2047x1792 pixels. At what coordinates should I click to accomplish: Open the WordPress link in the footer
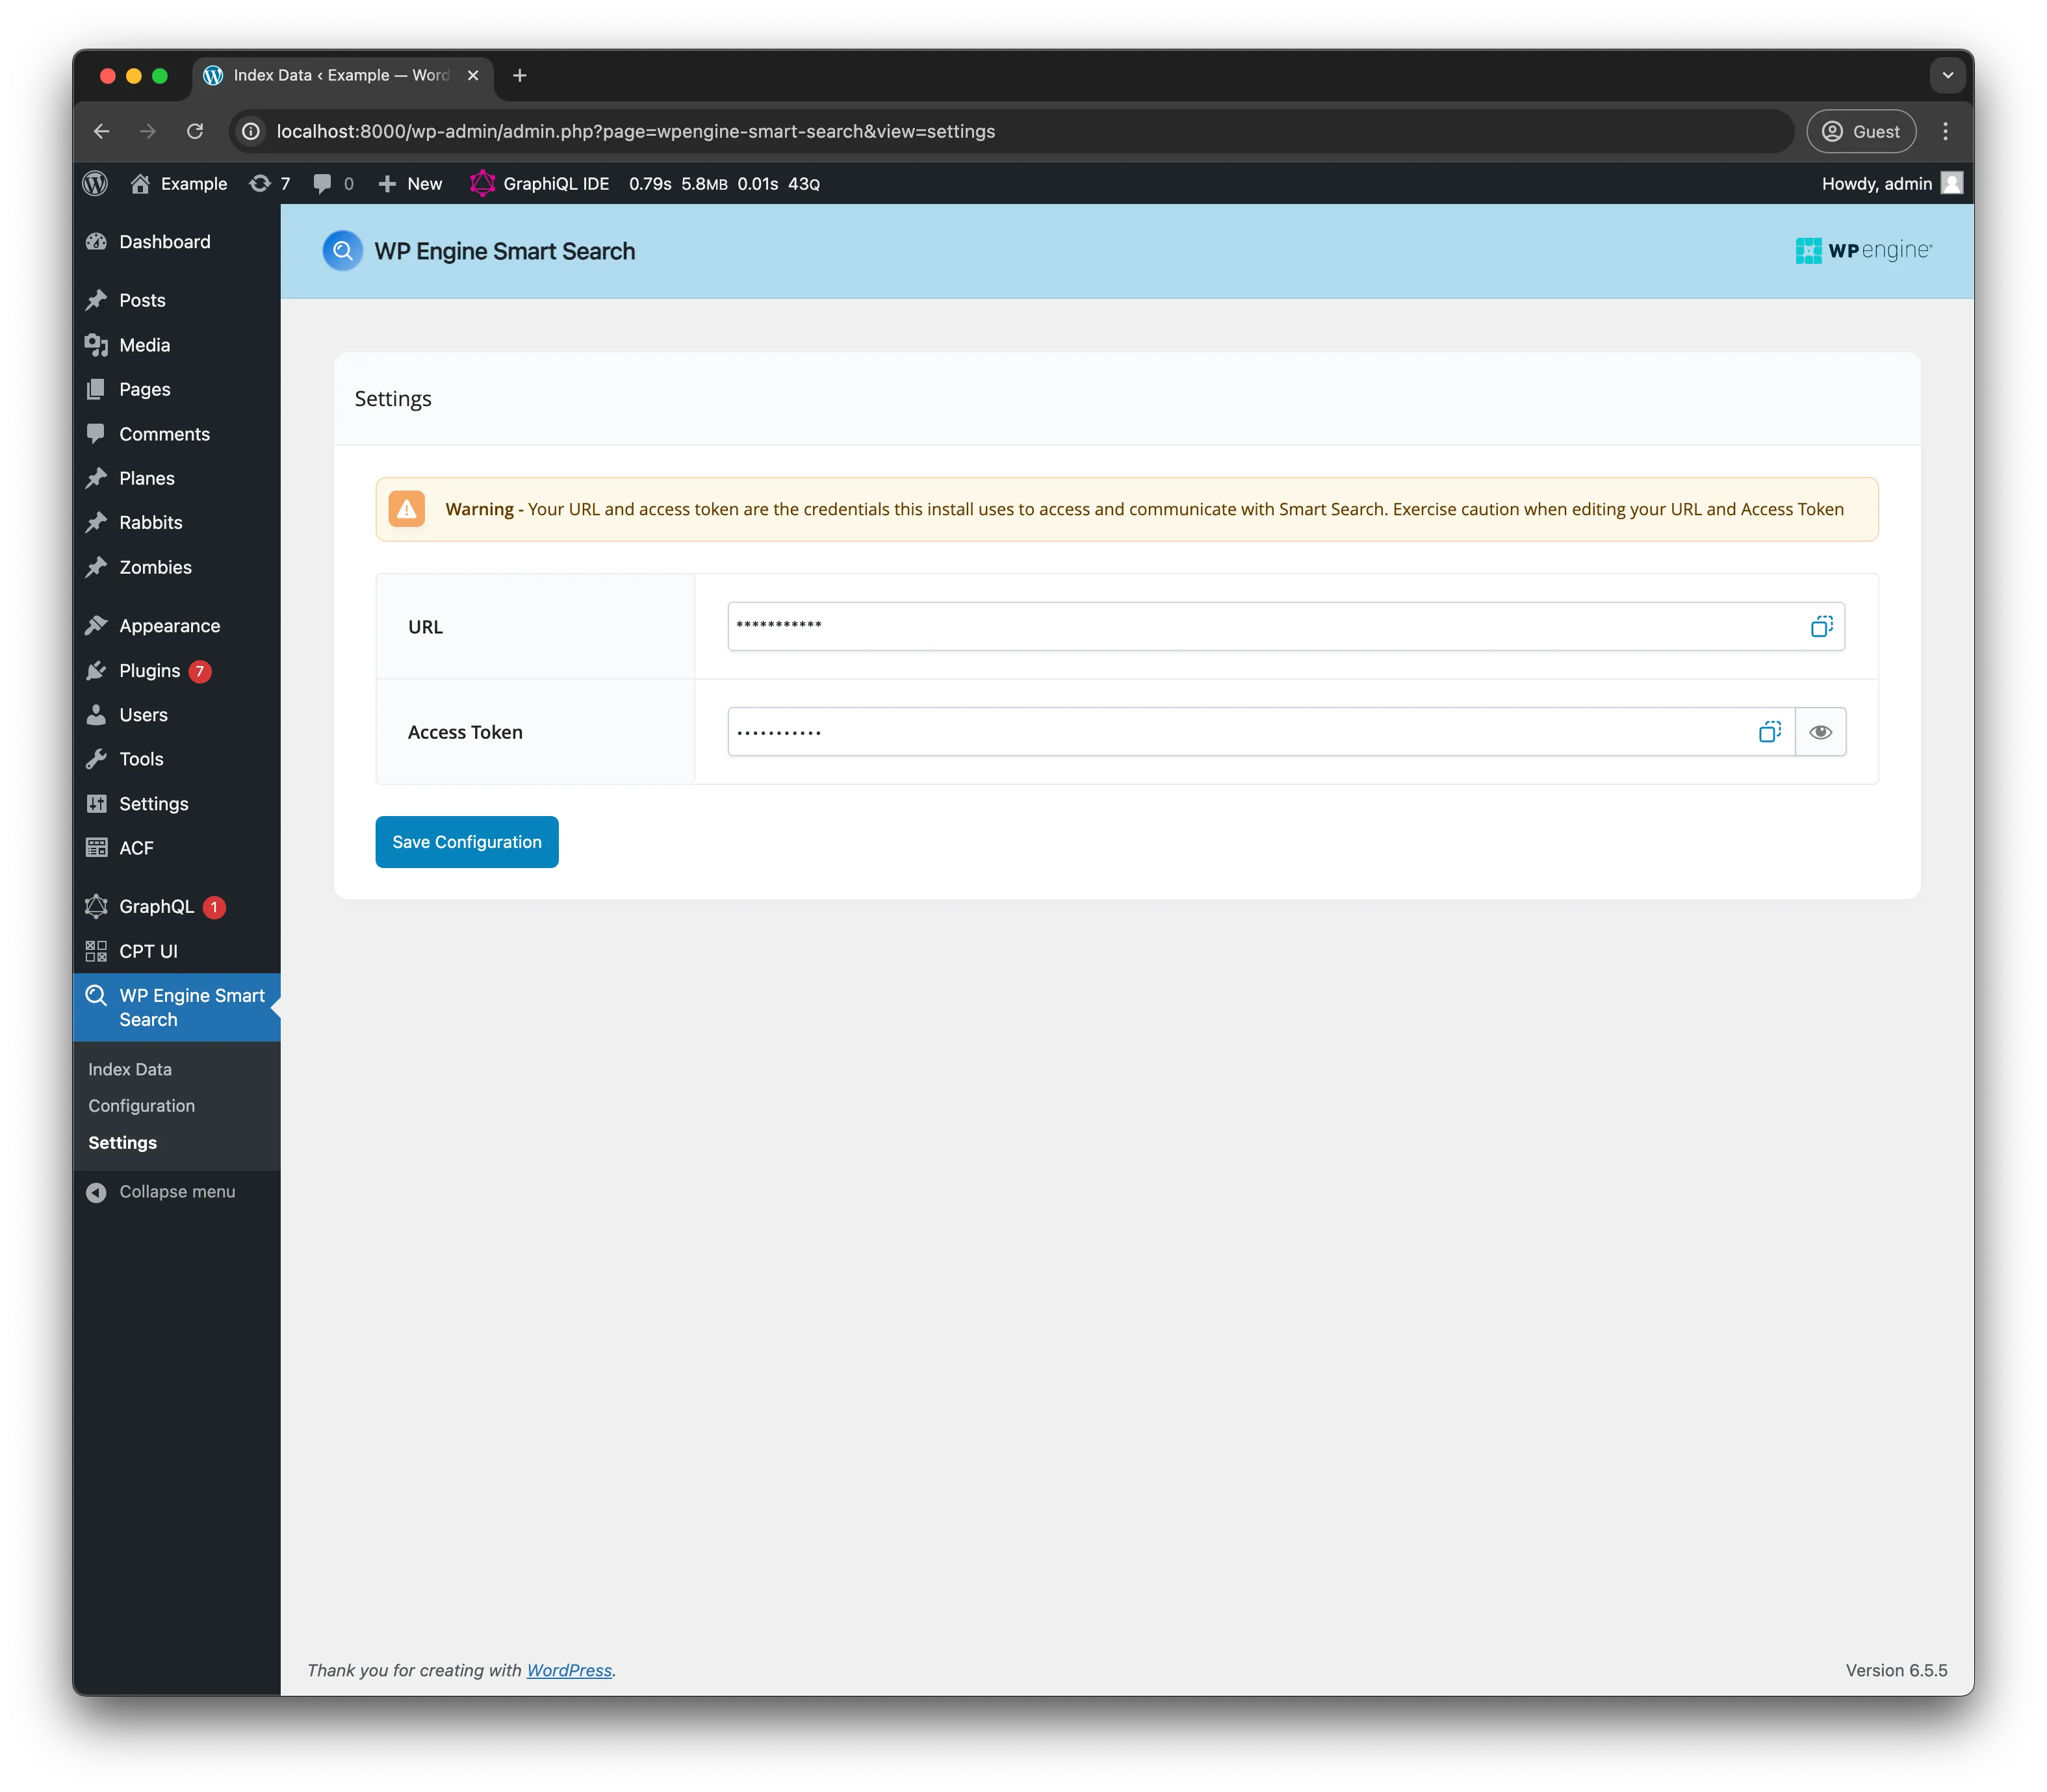click(x=569, y=1670)
